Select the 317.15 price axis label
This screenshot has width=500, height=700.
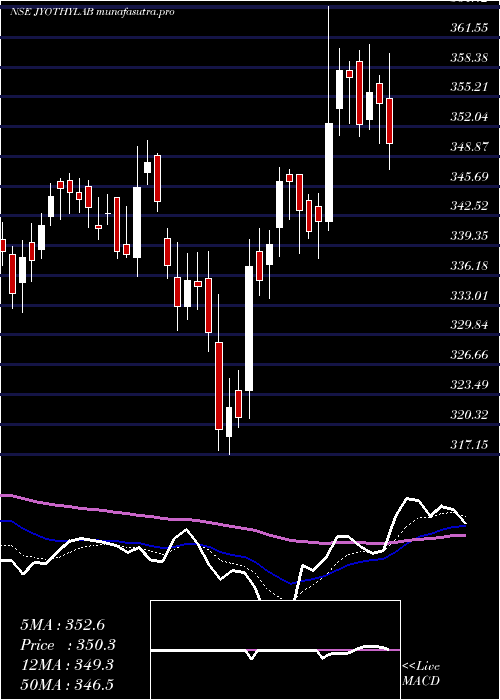point(468,445)
